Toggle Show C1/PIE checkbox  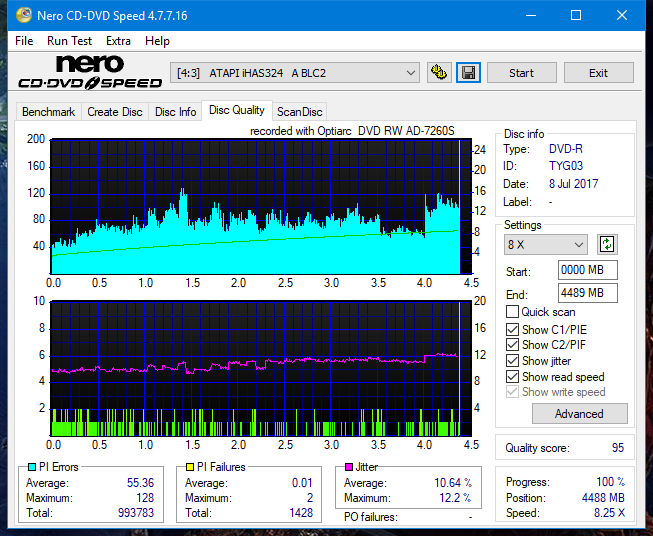pyautogui.click(x=512, y=329)
